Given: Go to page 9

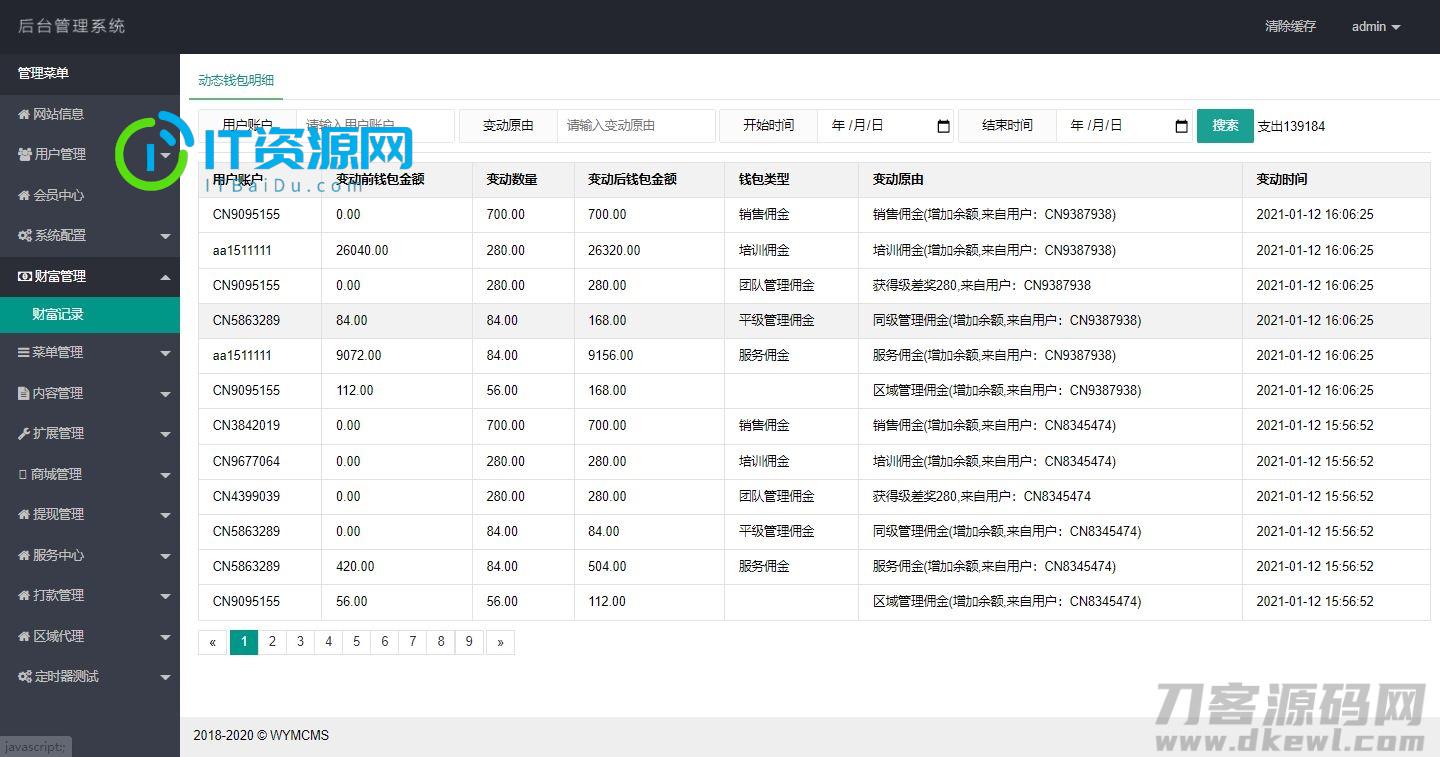Looking at the screenshot, I should pos(469,642).
